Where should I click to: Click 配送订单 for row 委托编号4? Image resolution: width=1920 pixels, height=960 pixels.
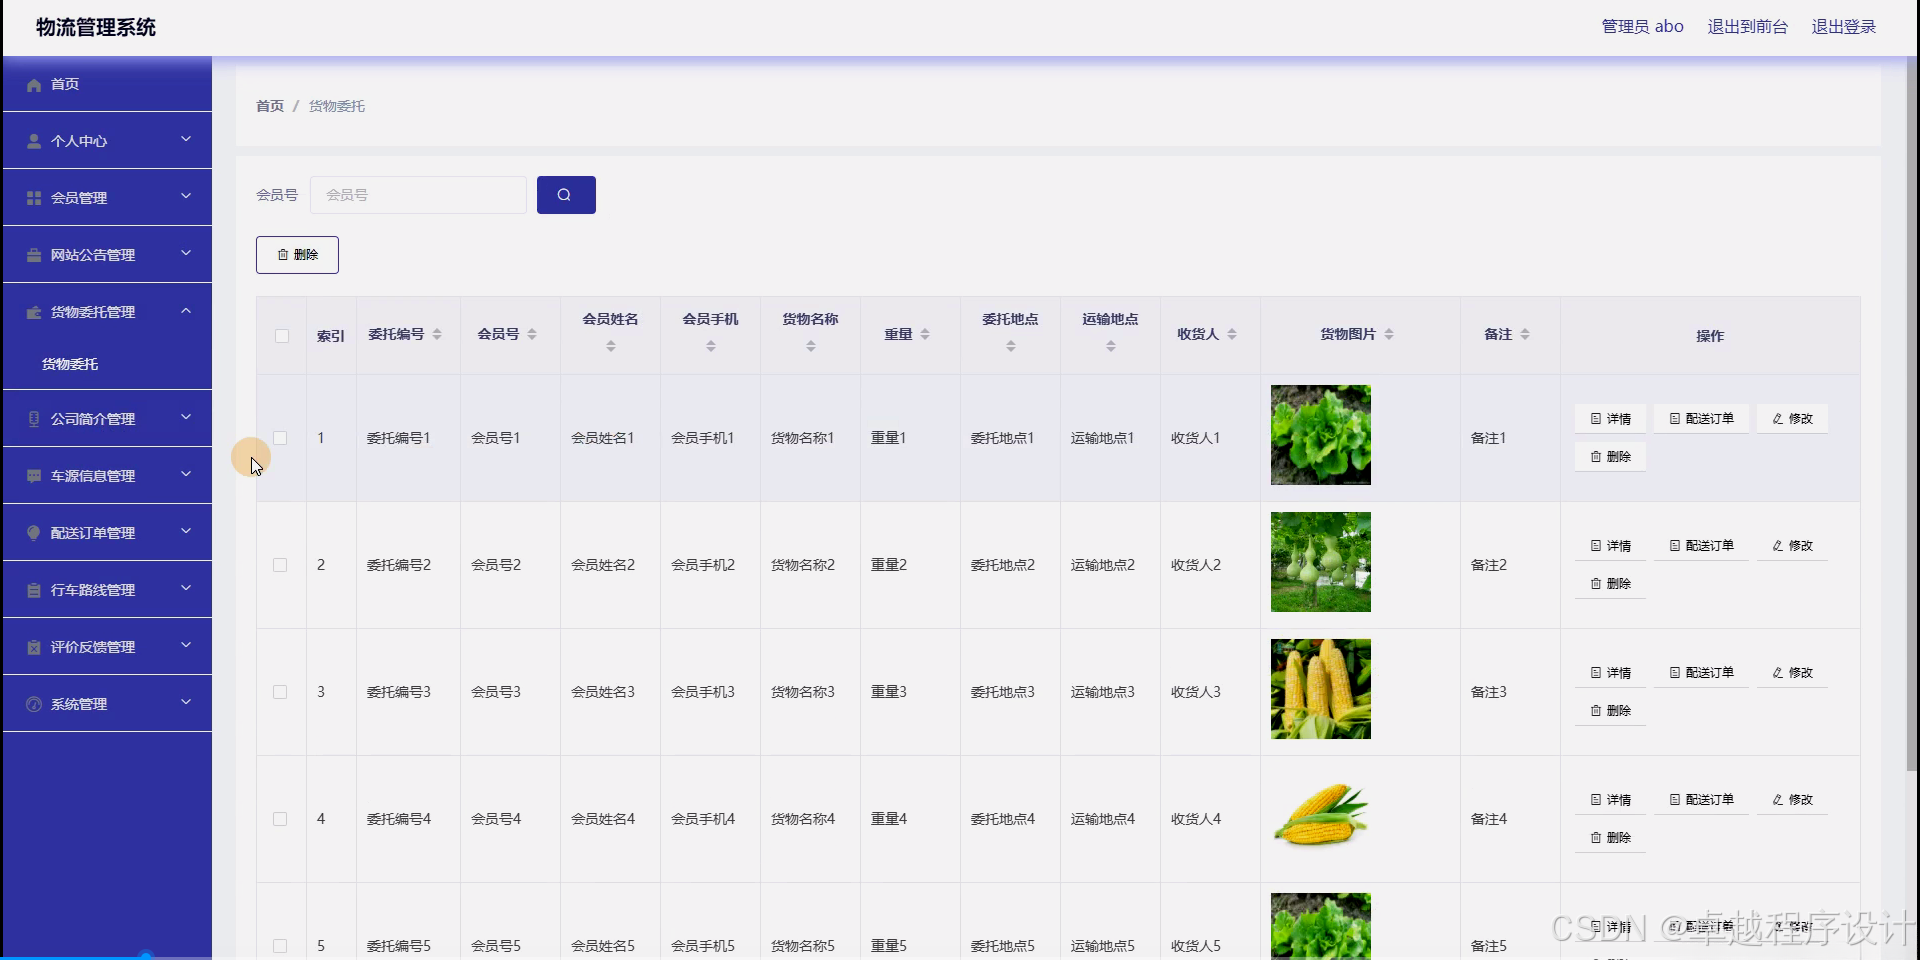tap(1701, 800)
